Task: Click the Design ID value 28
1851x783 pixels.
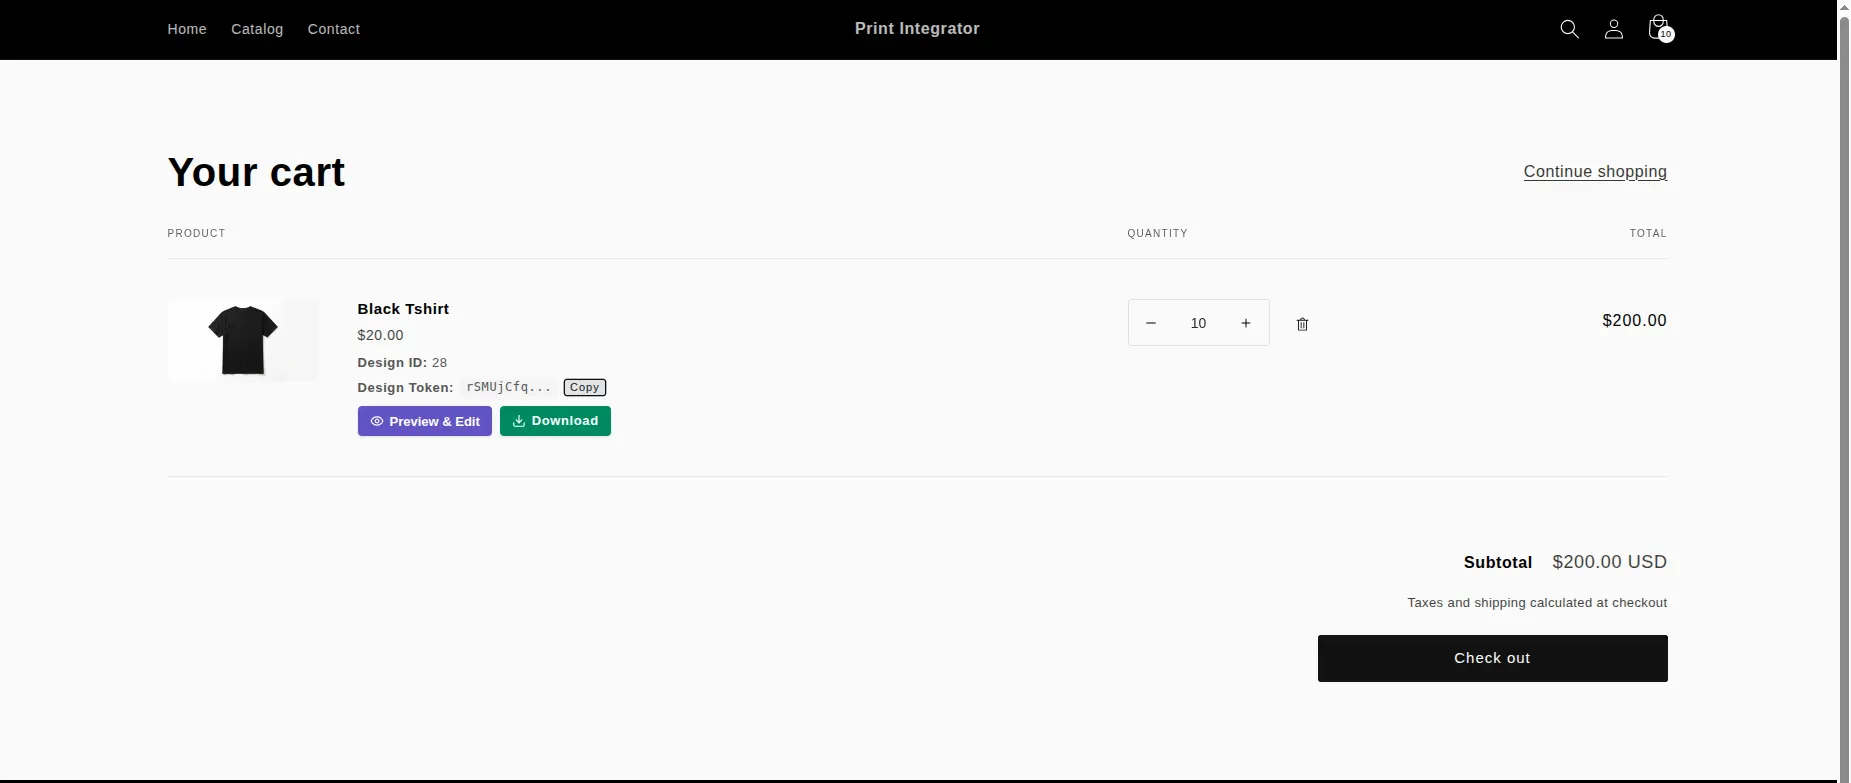Action: pyautogui.click(x=439, y=363)
